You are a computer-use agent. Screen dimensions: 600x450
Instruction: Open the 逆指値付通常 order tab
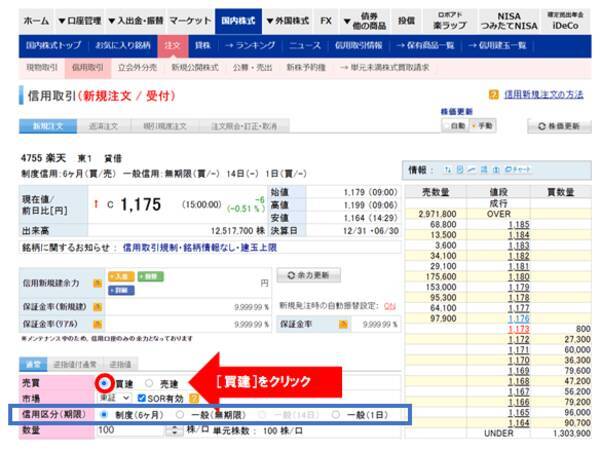(76, 365)
